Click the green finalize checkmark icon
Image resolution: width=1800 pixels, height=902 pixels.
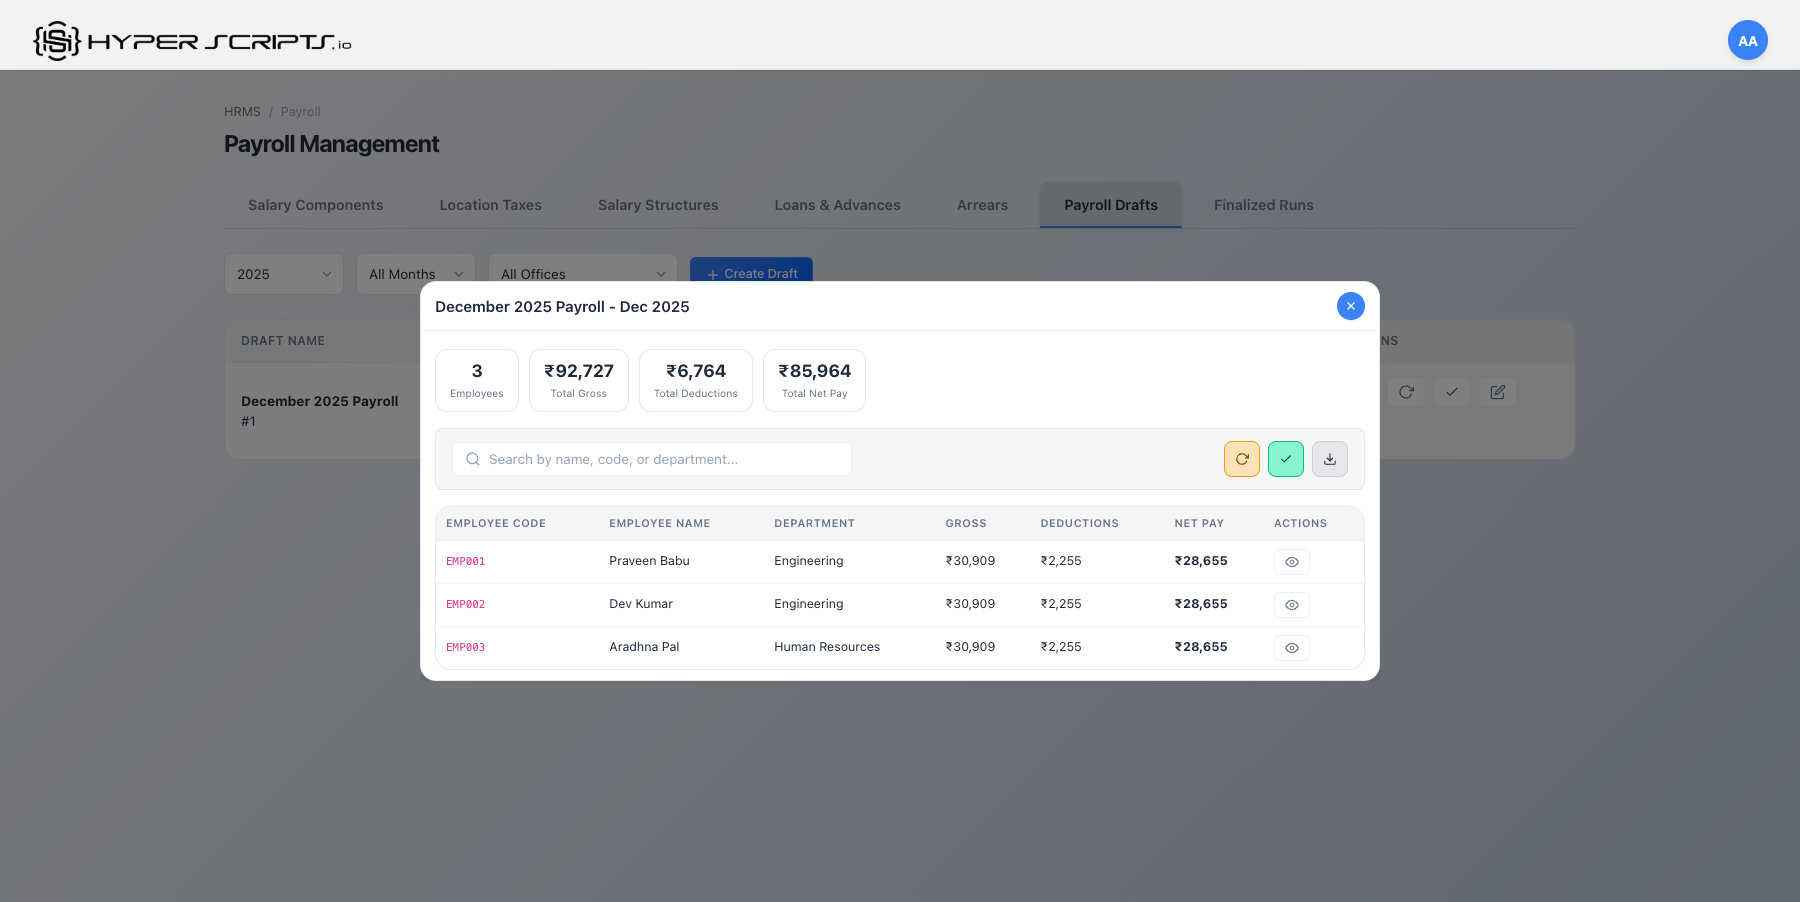pos(1285,459)
